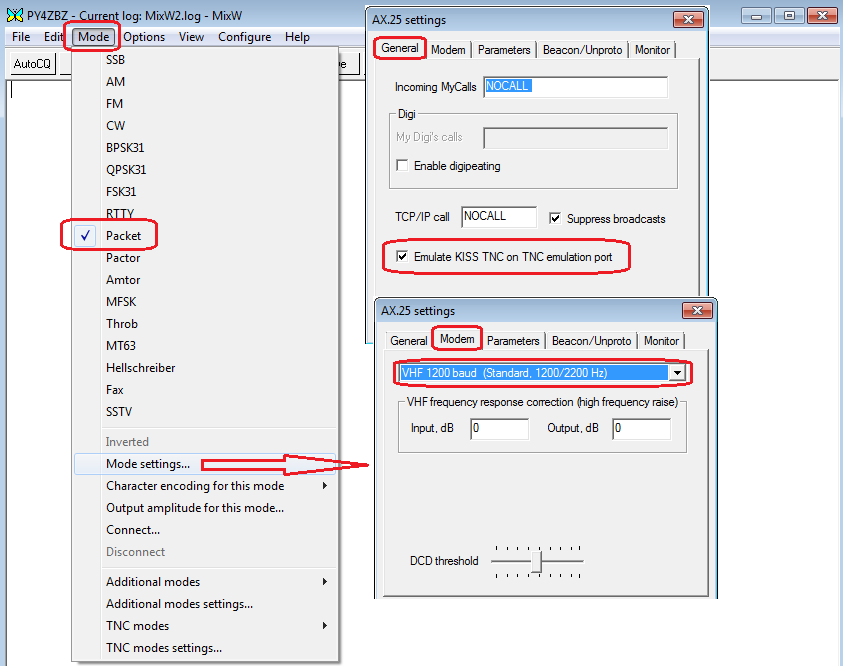This screenshot has width=843, height=666.
Task: Click the Incoming MyCalls input field
Action: [x=575, y=87]
